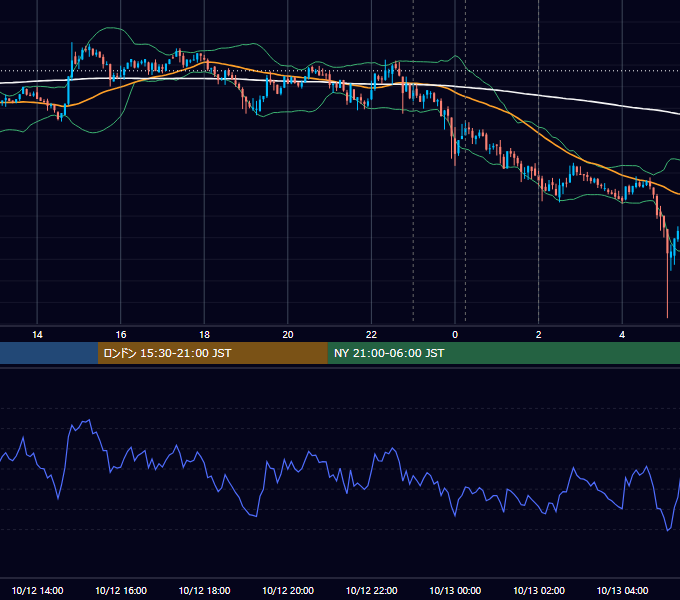This screenshot has width=680, height=600.
Task: Select the ロンドン 15:30-21:00 JST session bar
Action: [212, 353]
